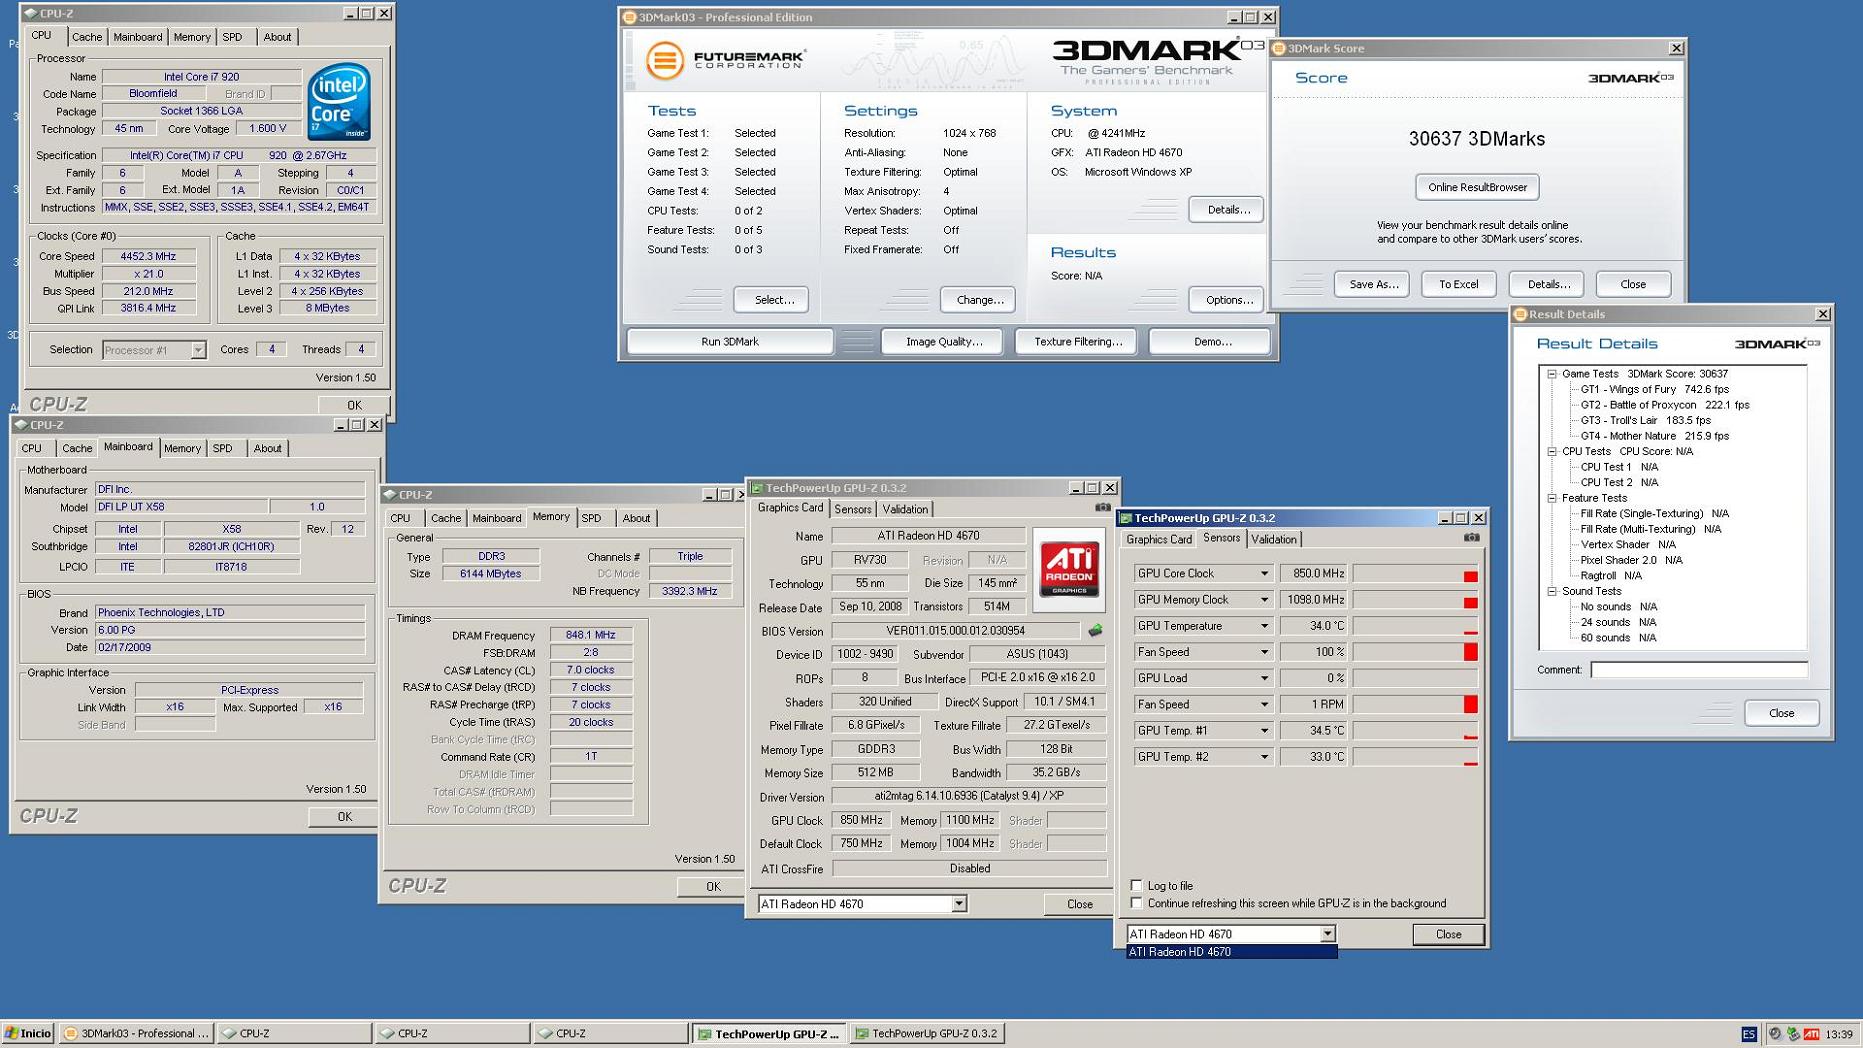Click the ES language indicator in taskbar
The width and height of the screenshot is (1863, 1048).
[1748, 1034]
